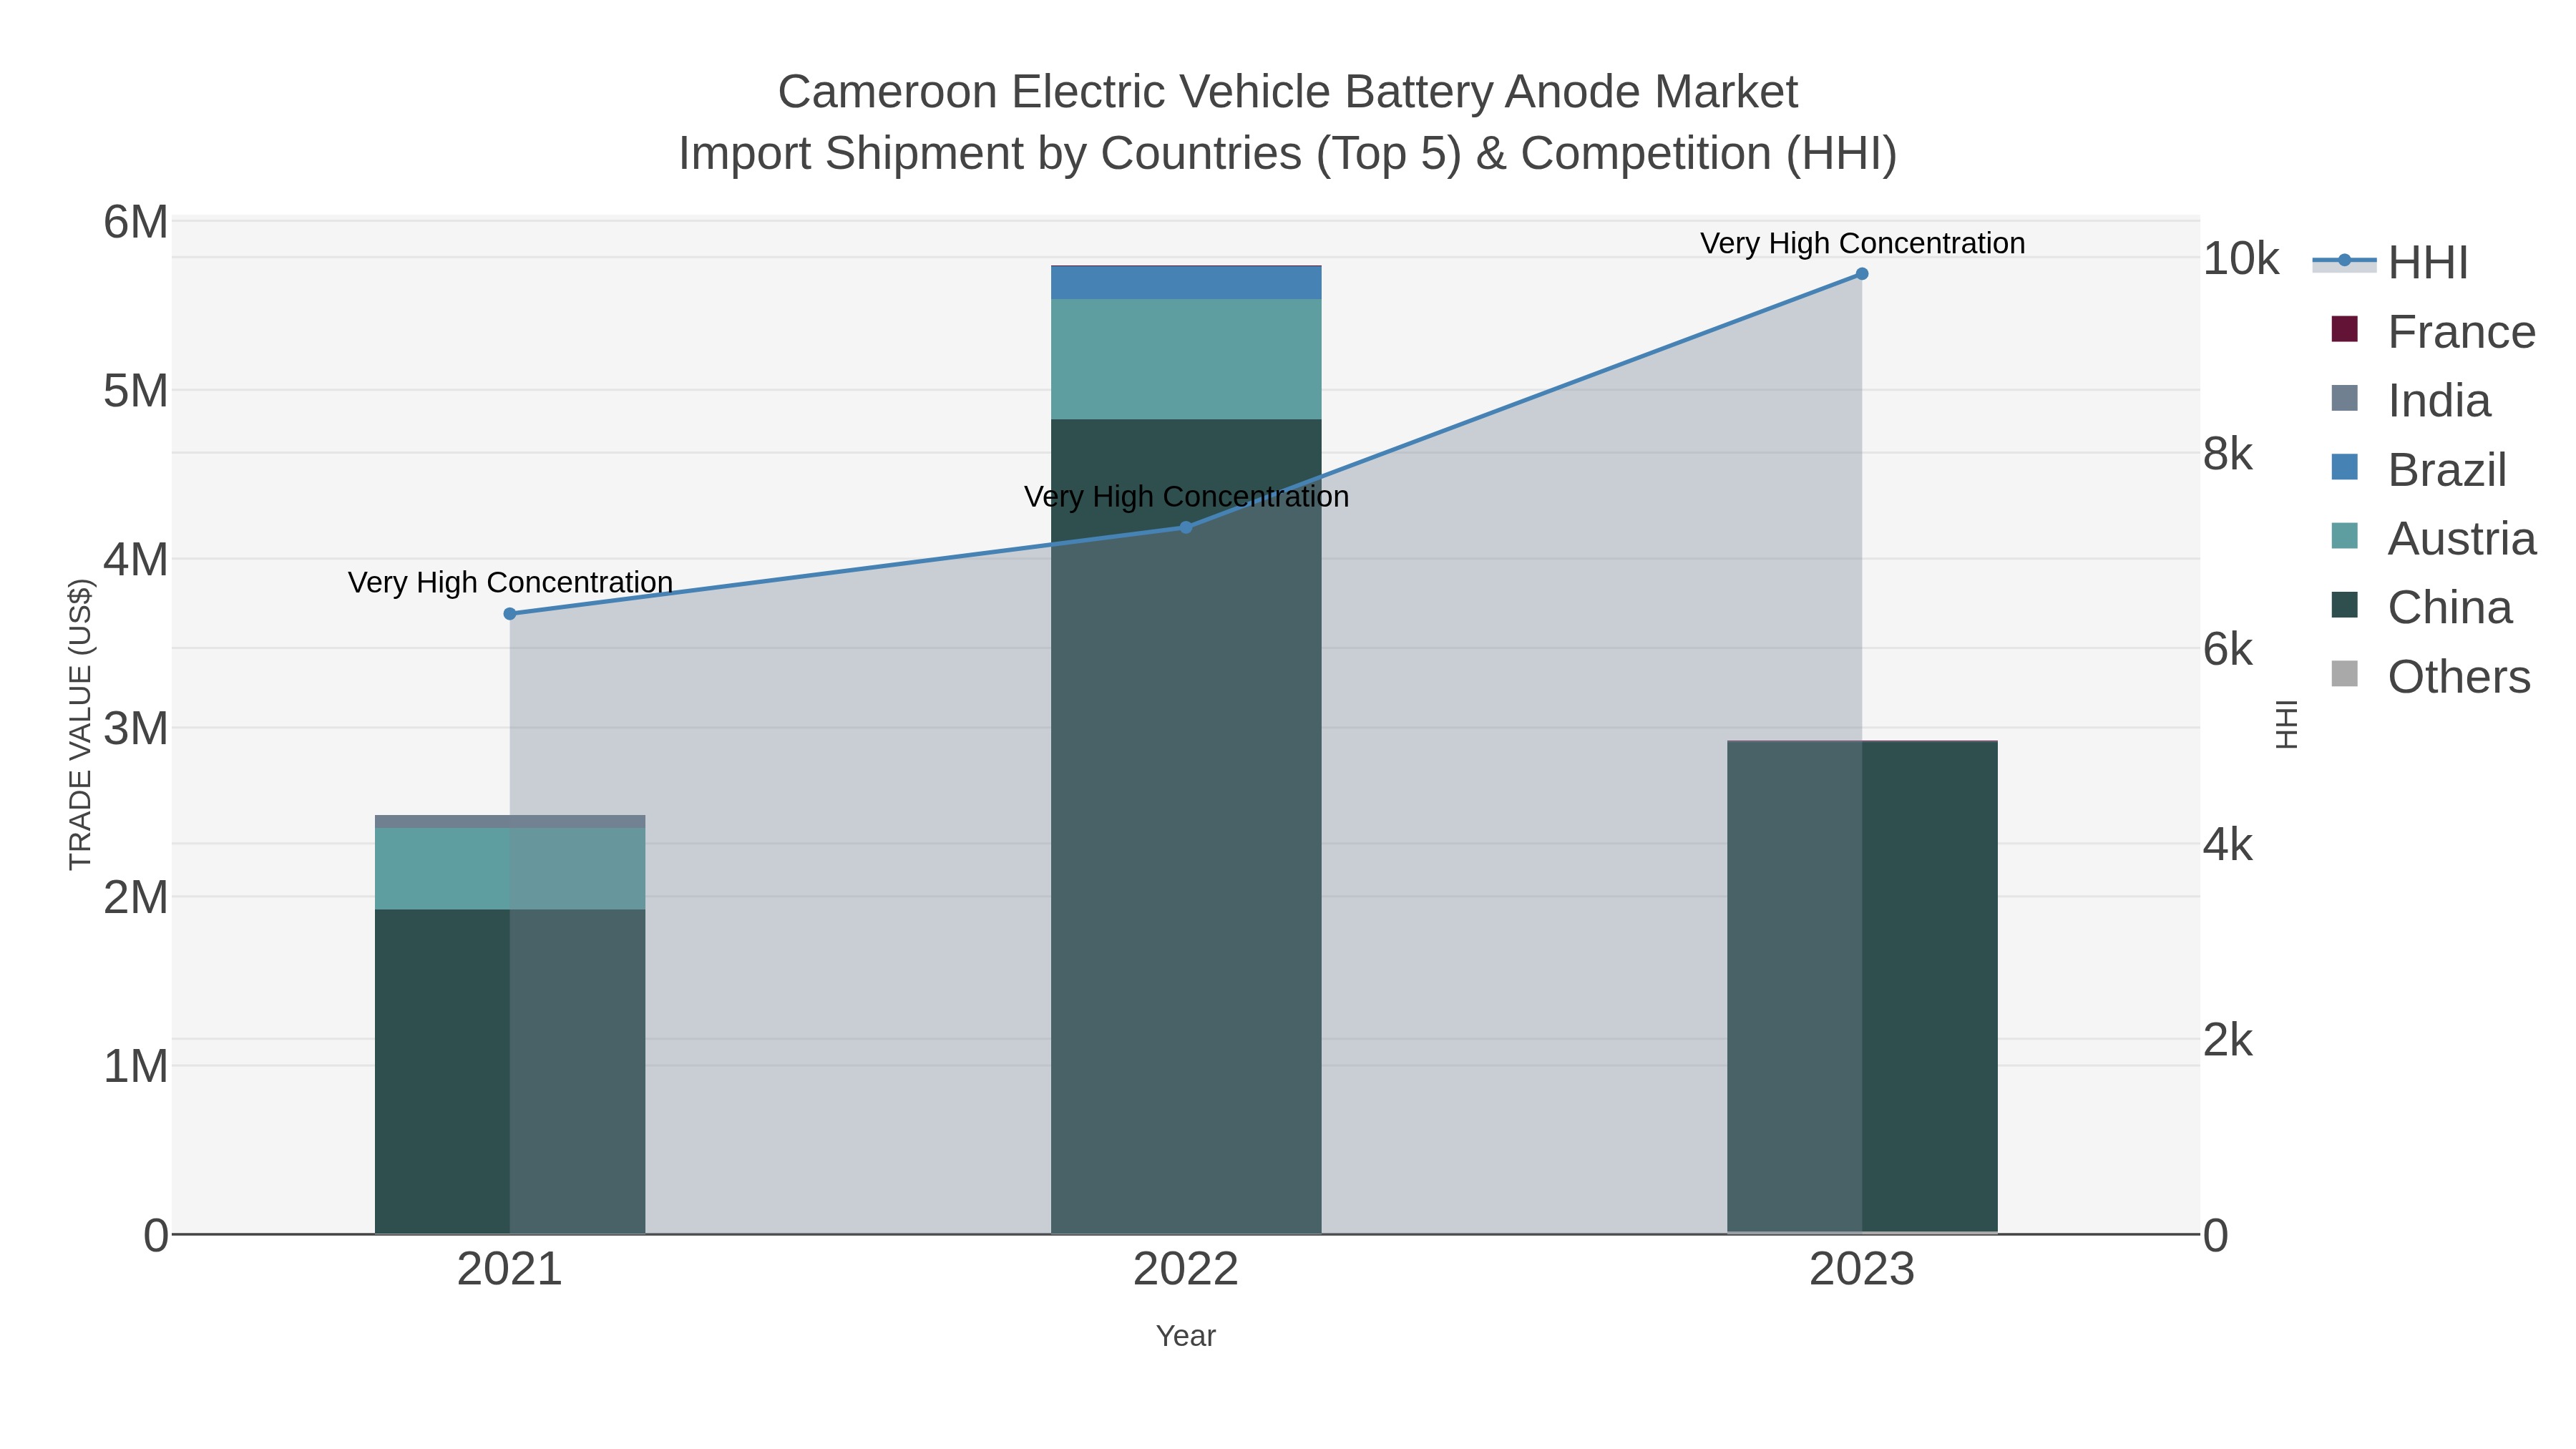Click the Others gray legend swatch

pos(2344,674)
